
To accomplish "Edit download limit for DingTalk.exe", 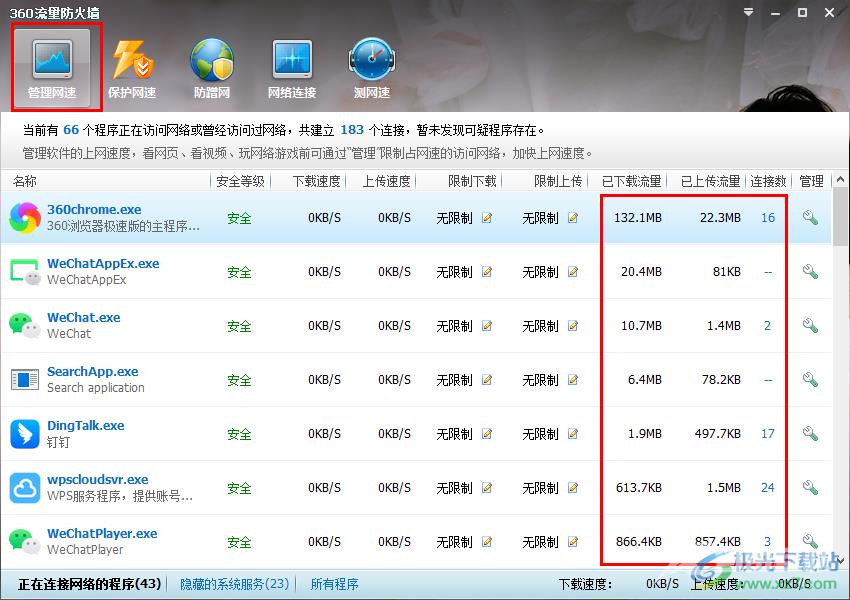I will (487, 434).
